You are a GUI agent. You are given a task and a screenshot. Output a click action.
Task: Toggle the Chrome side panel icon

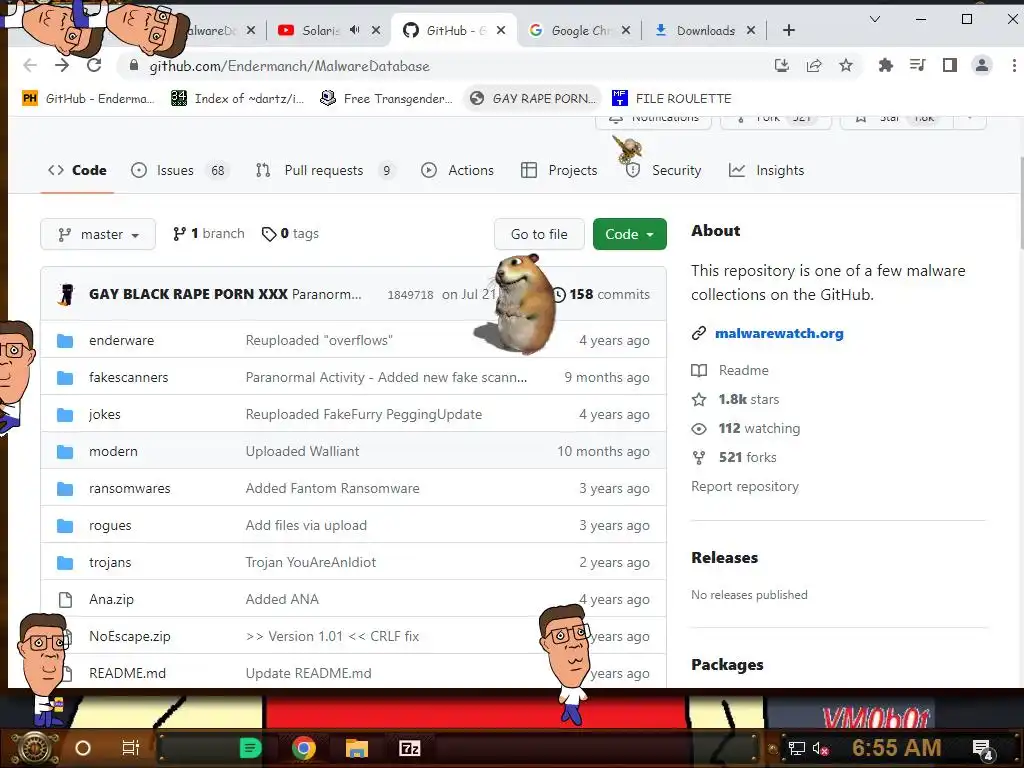click(x=950, y=65)
